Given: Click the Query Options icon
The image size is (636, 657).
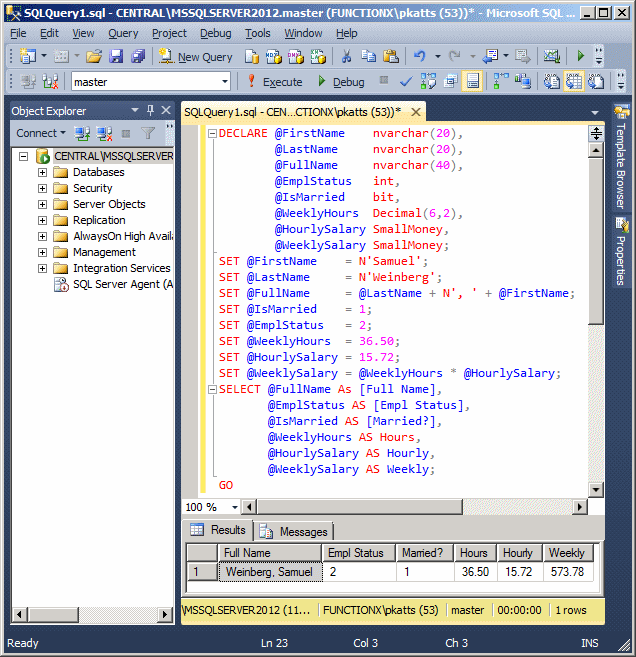Looking at the screenshot, I should click(450, 81).
